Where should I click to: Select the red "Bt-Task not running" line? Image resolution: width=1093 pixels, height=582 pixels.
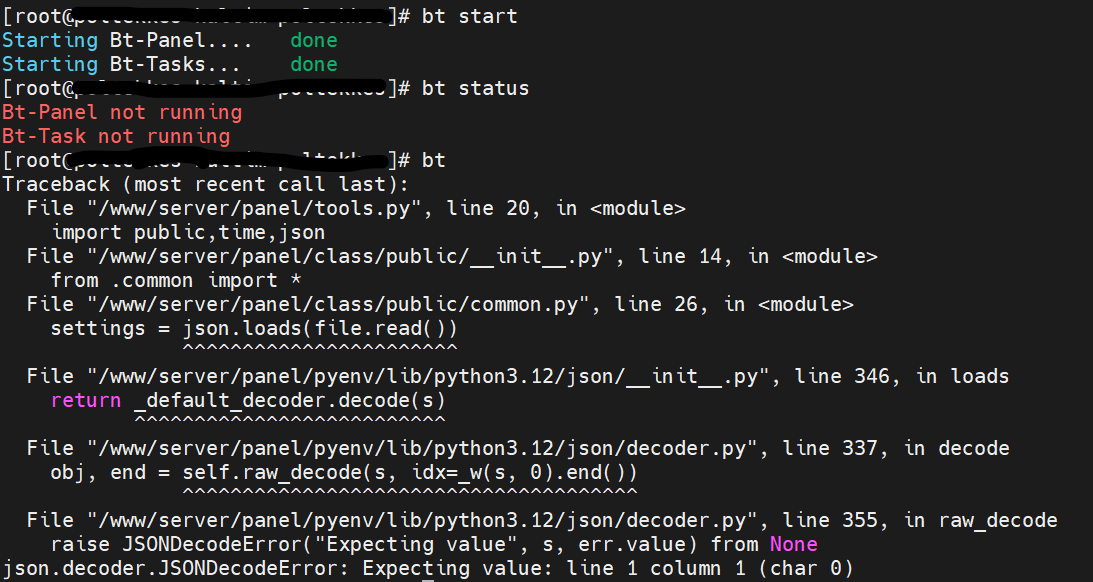pyautogui.click(x=116, y=136)
